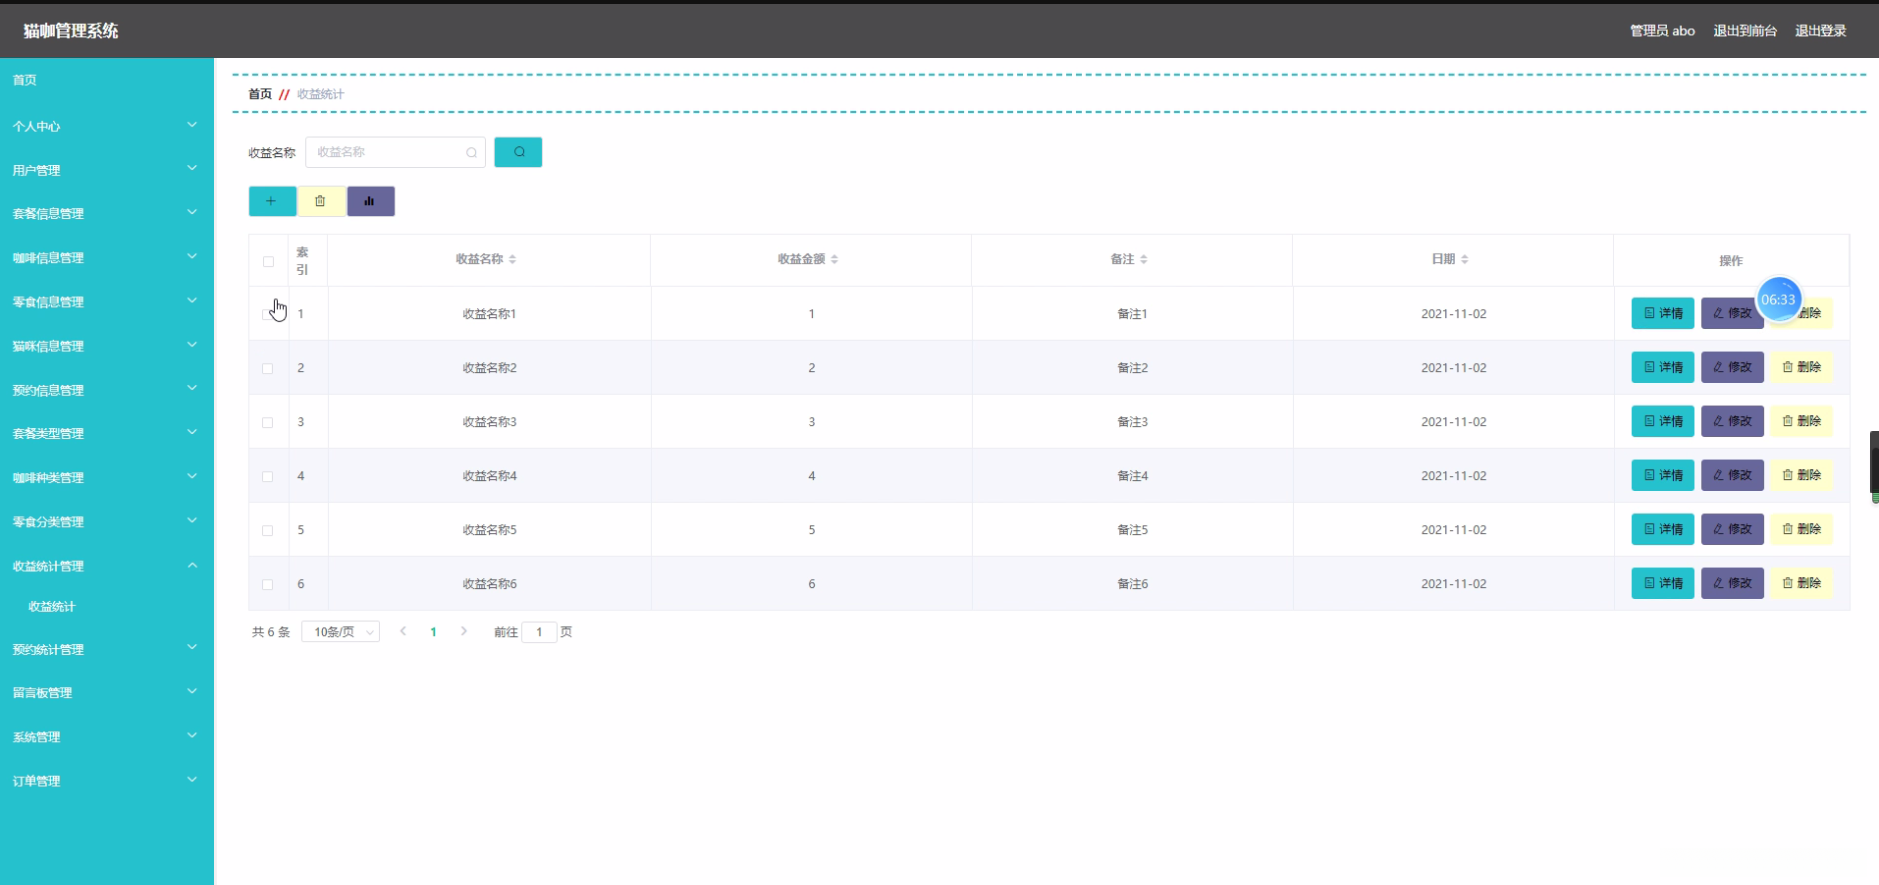
Task: Click 退出登录 to log out
Action: (x=1820, y=31)
